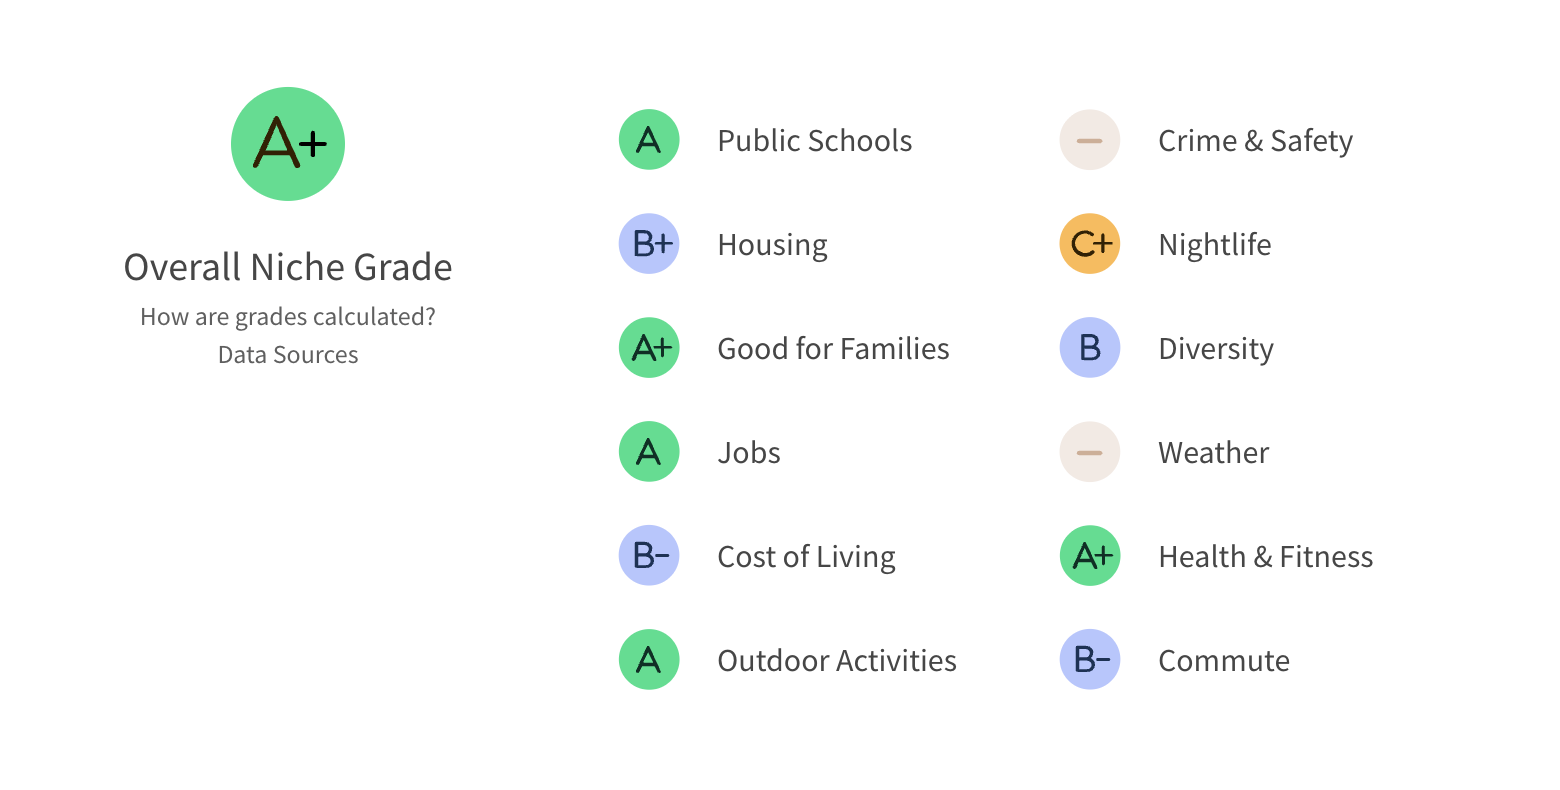This screenshot has height=790, width=1560.
Task: Click the Weather category label
Action: (x=1213, y=452)
